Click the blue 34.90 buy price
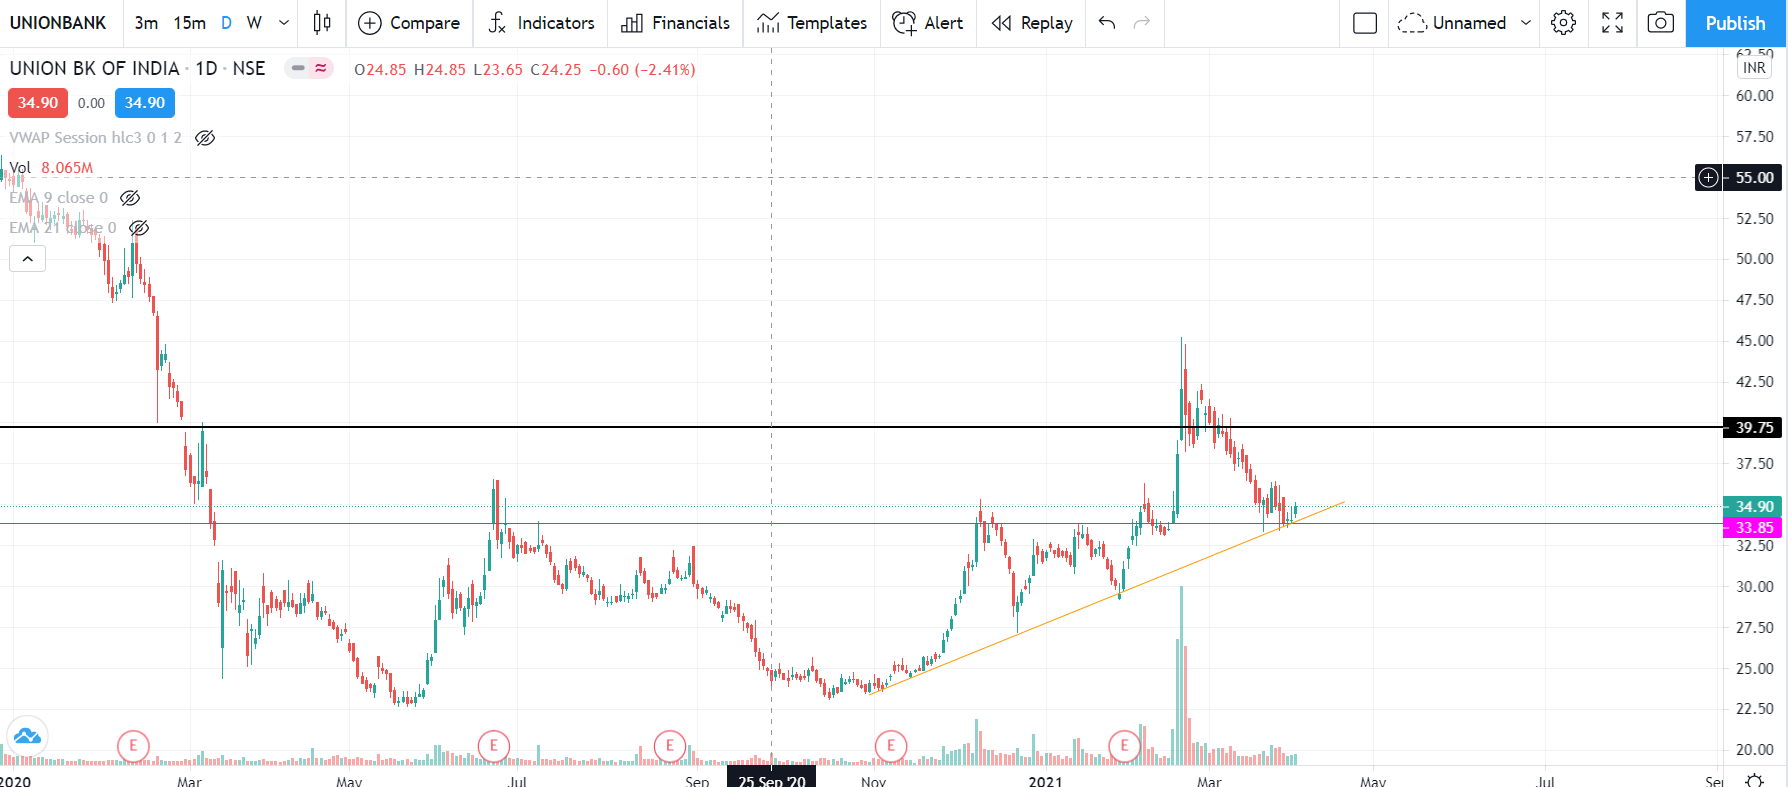Image resolution: width=1788 pixels, height=787 pixels. (x=145, y=103)
